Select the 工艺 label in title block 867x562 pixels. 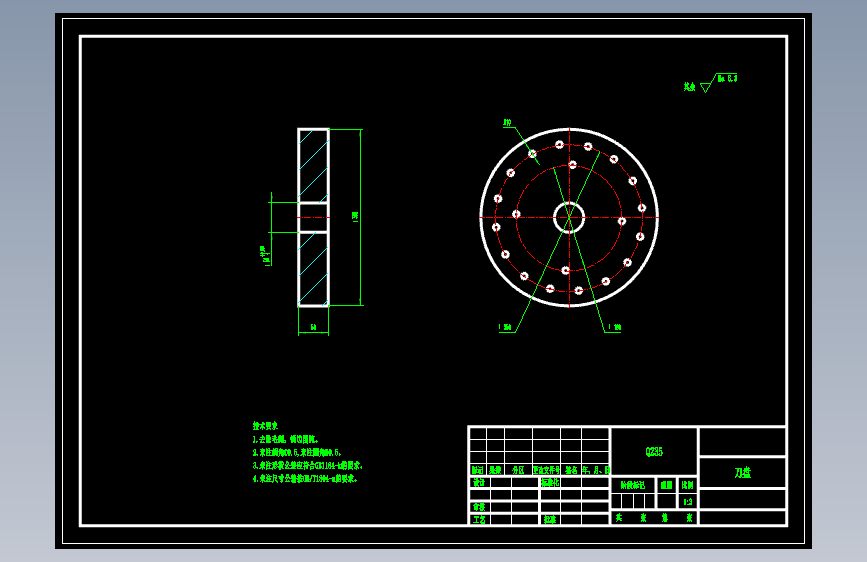[x=479, y=520]
